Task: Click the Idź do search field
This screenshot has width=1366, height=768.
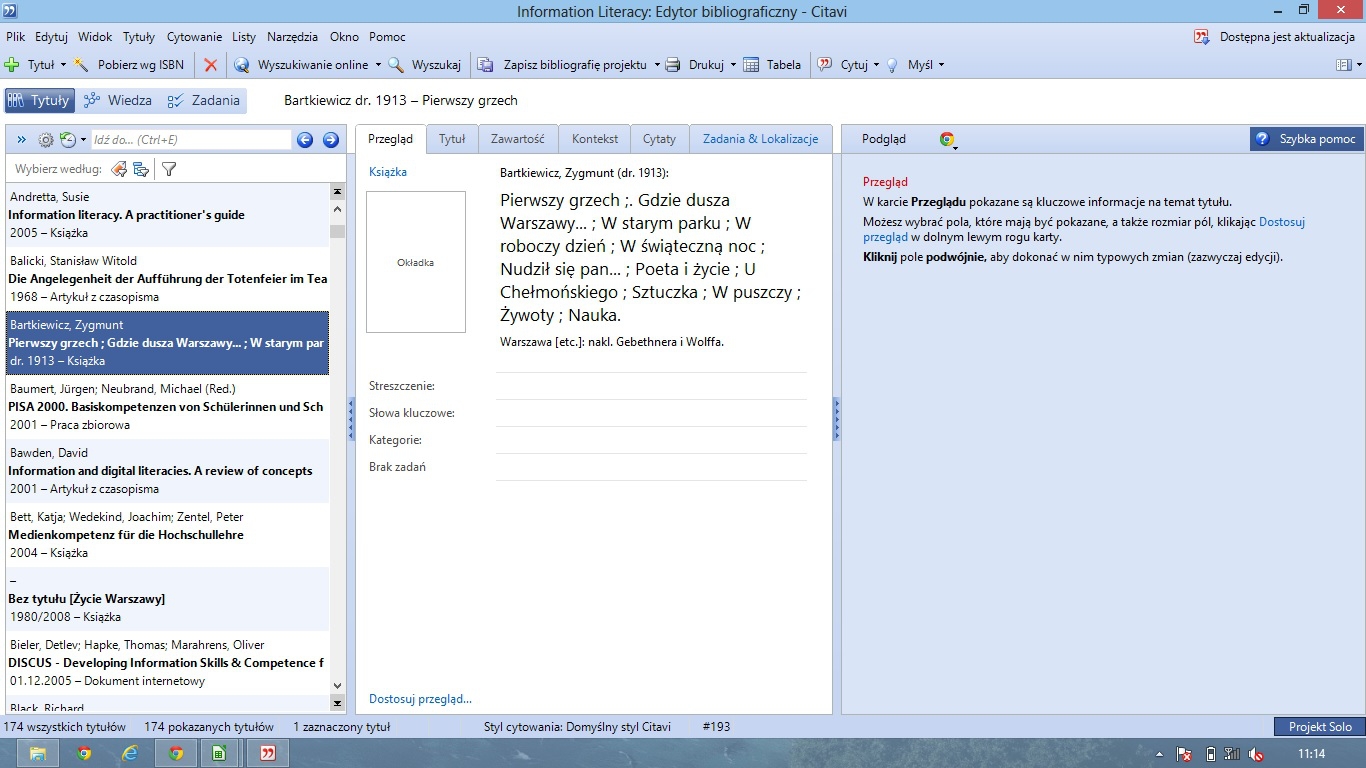Action: pos(190,140)
